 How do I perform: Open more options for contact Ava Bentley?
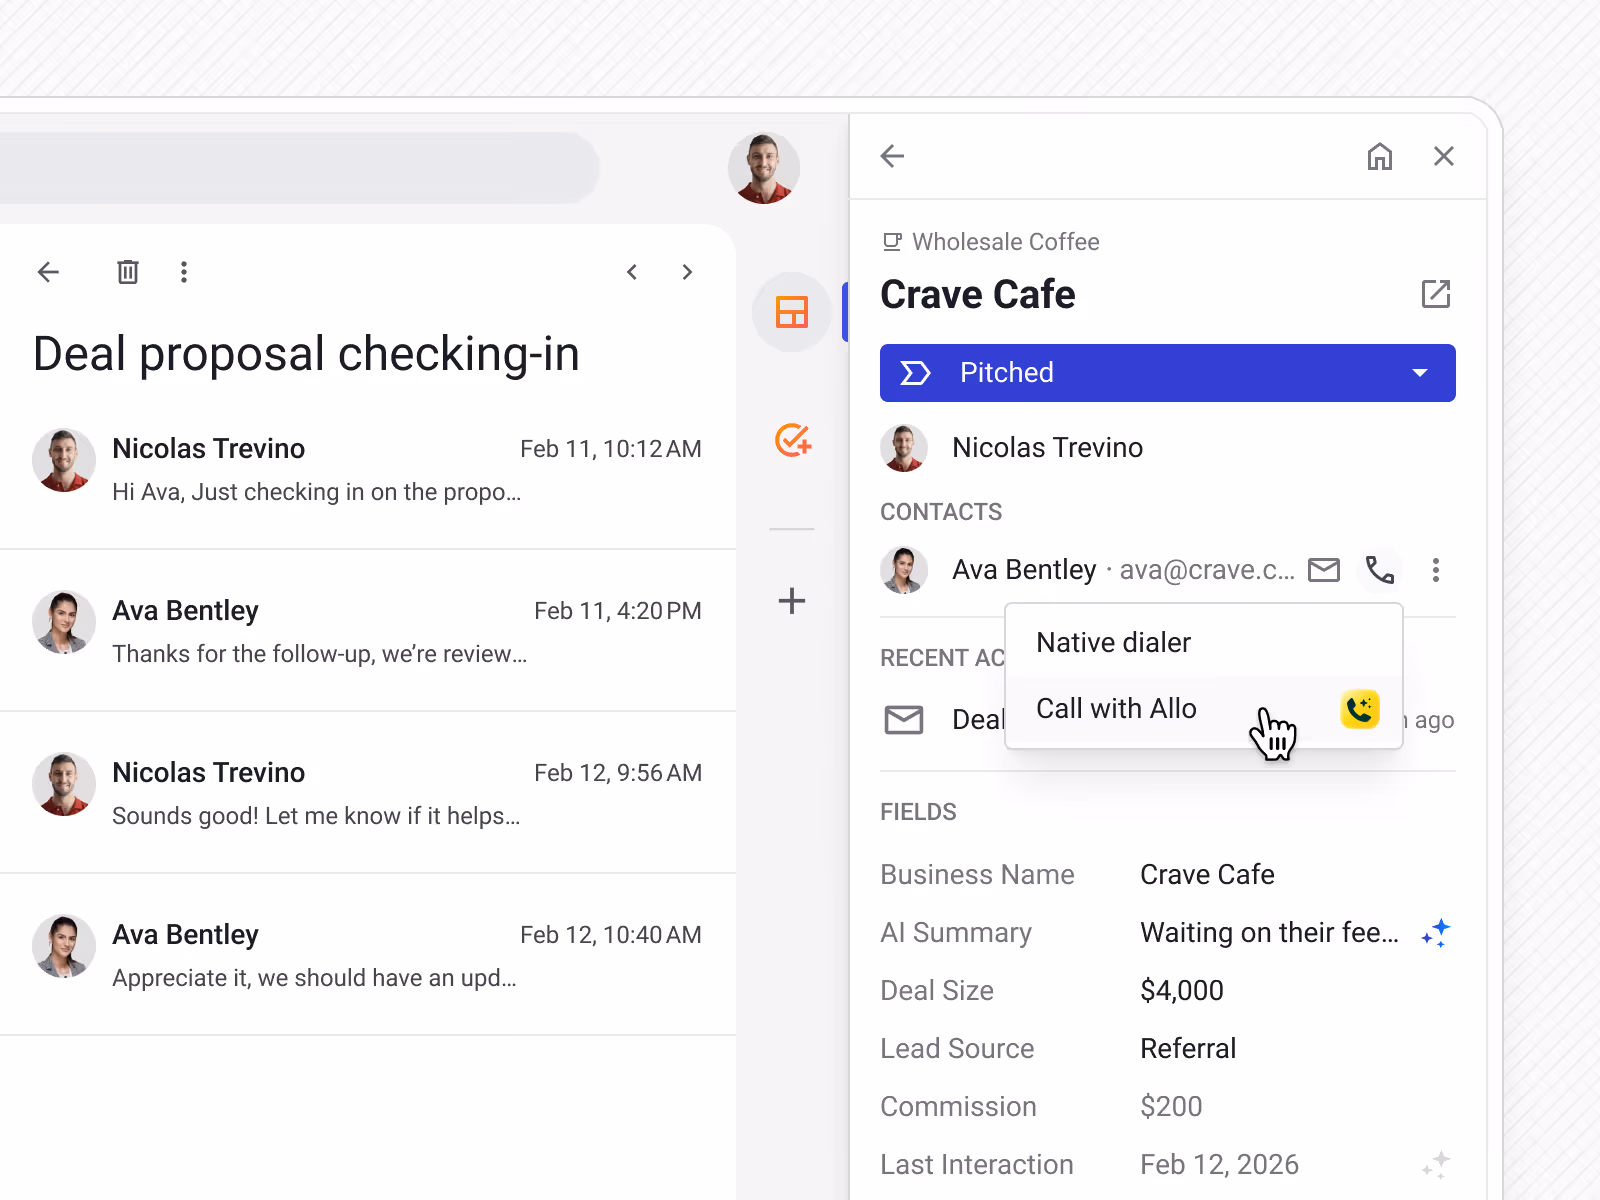click(x=1436, y=570)
